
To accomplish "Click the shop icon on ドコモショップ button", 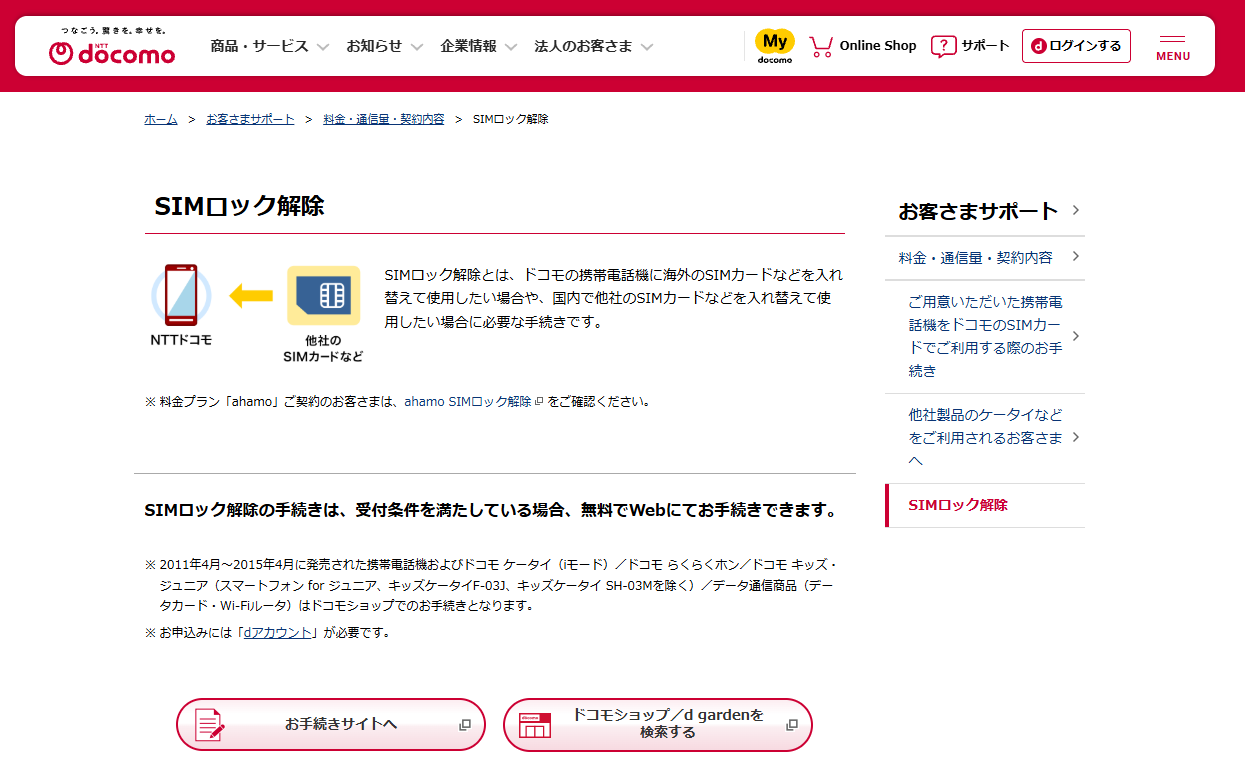I will coord(535,725).
